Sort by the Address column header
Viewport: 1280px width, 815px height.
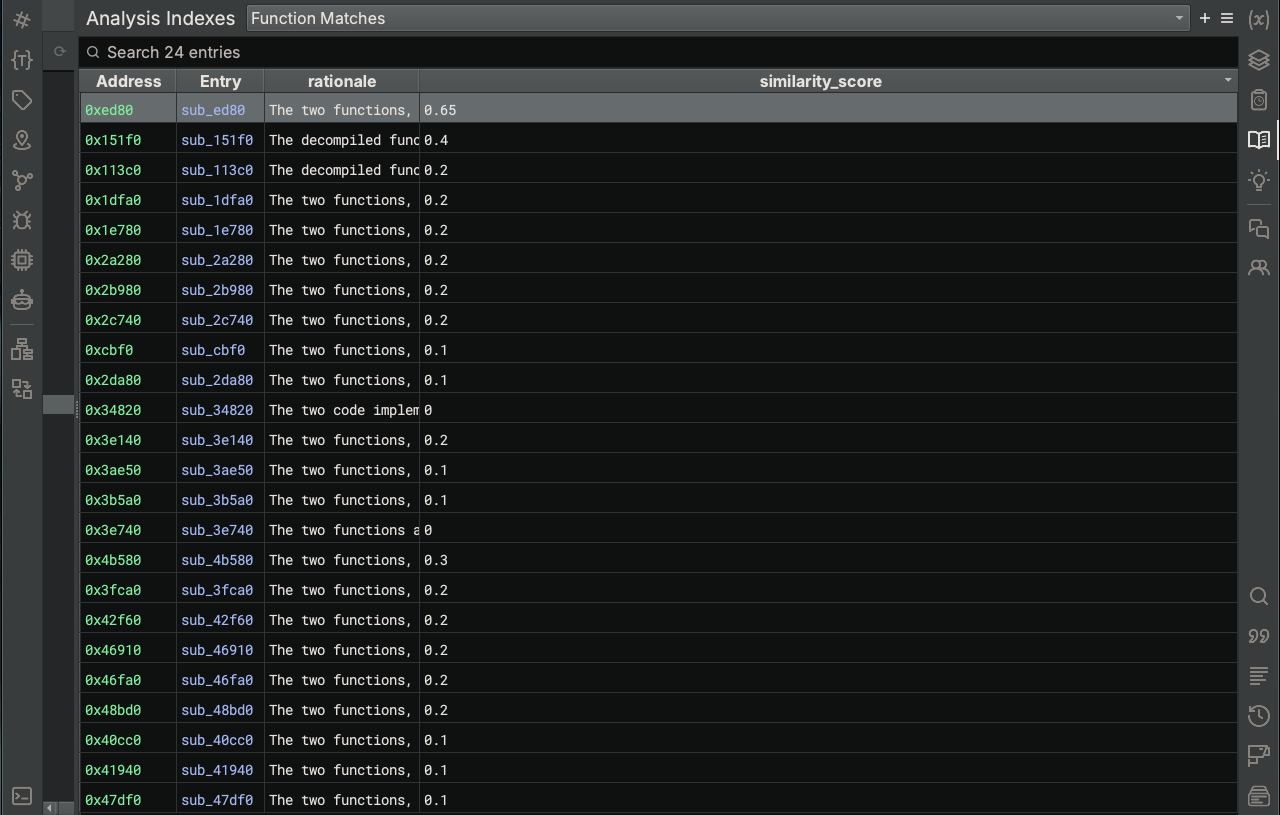pos(128,81)
